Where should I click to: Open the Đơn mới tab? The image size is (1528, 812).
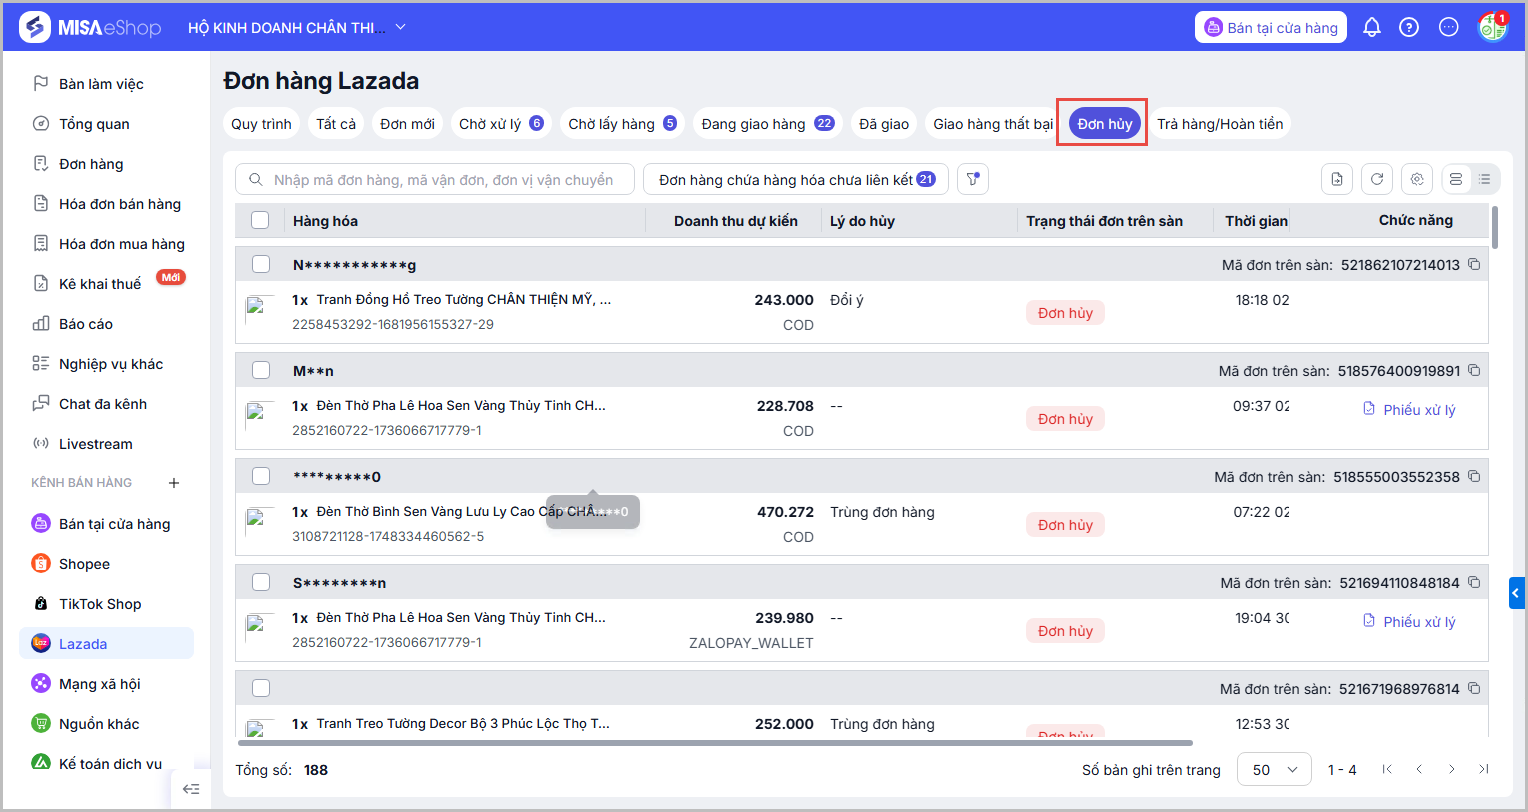pos(408,124)
